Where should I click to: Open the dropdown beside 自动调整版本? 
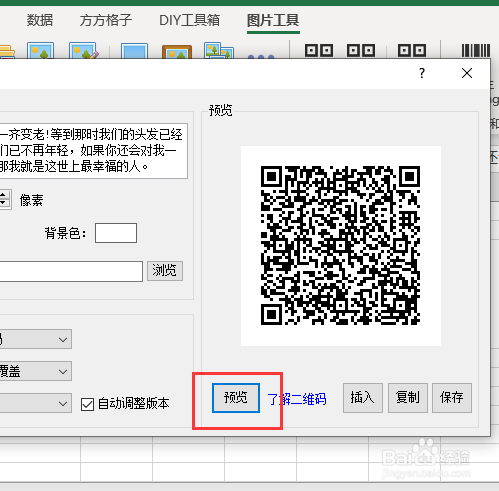pyautogui.click(x=35, y=403)
